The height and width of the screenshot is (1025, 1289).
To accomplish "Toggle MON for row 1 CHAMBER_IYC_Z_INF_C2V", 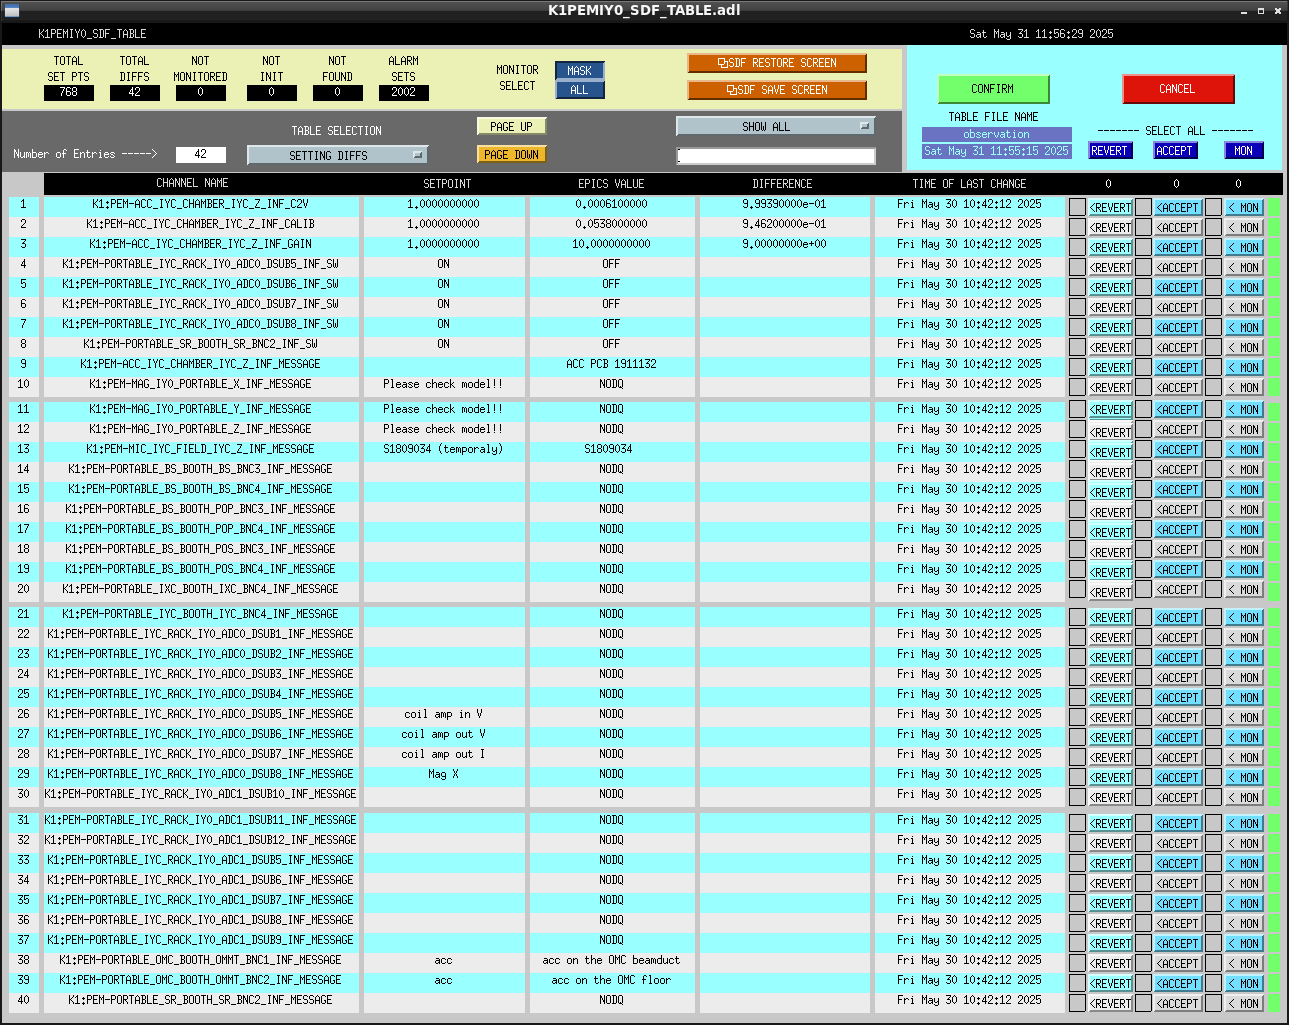I will click(1244, 208).
